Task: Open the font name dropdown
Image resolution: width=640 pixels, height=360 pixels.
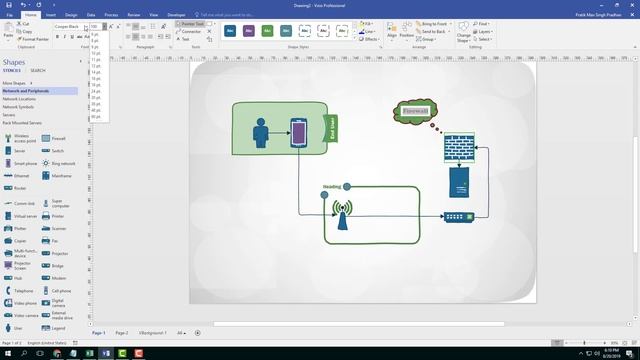Action: 86,27
